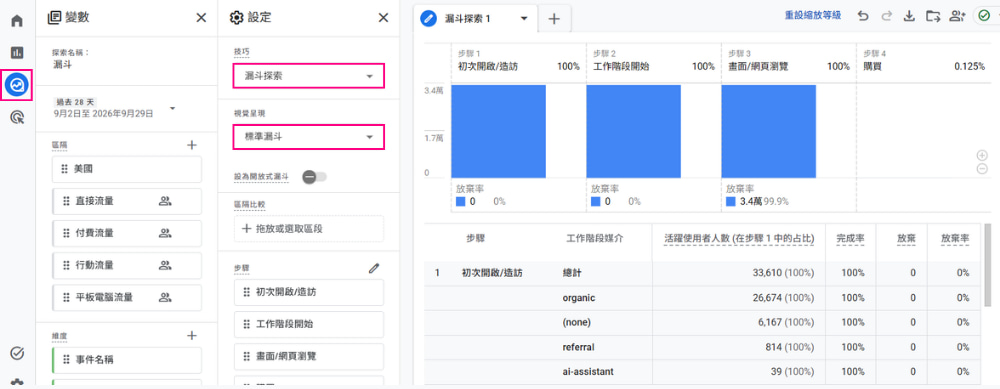
Task: Click the users icon on 平板電腦流量 segment
Action: 165,297
